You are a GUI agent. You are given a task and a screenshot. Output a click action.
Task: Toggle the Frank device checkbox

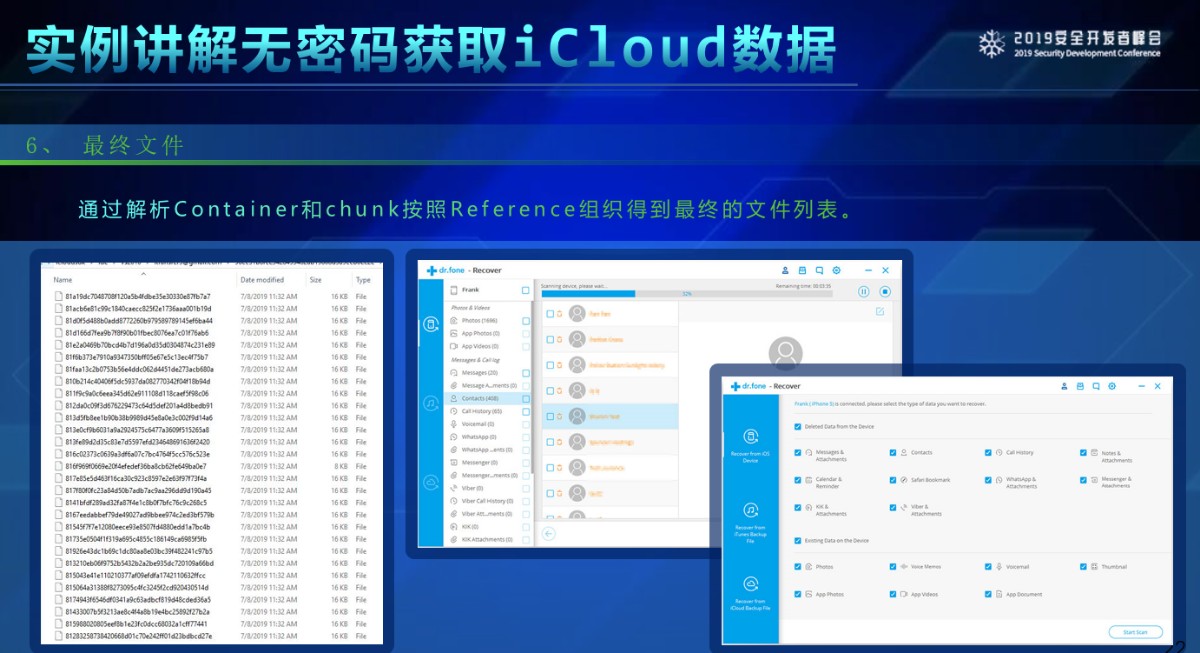coord(525,290)
